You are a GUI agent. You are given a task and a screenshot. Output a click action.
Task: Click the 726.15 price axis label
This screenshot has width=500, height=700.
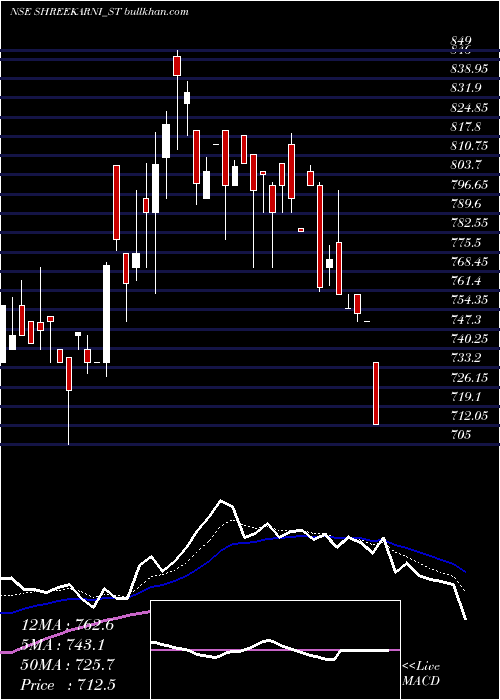pyautogui.click(x=470, y=378)
